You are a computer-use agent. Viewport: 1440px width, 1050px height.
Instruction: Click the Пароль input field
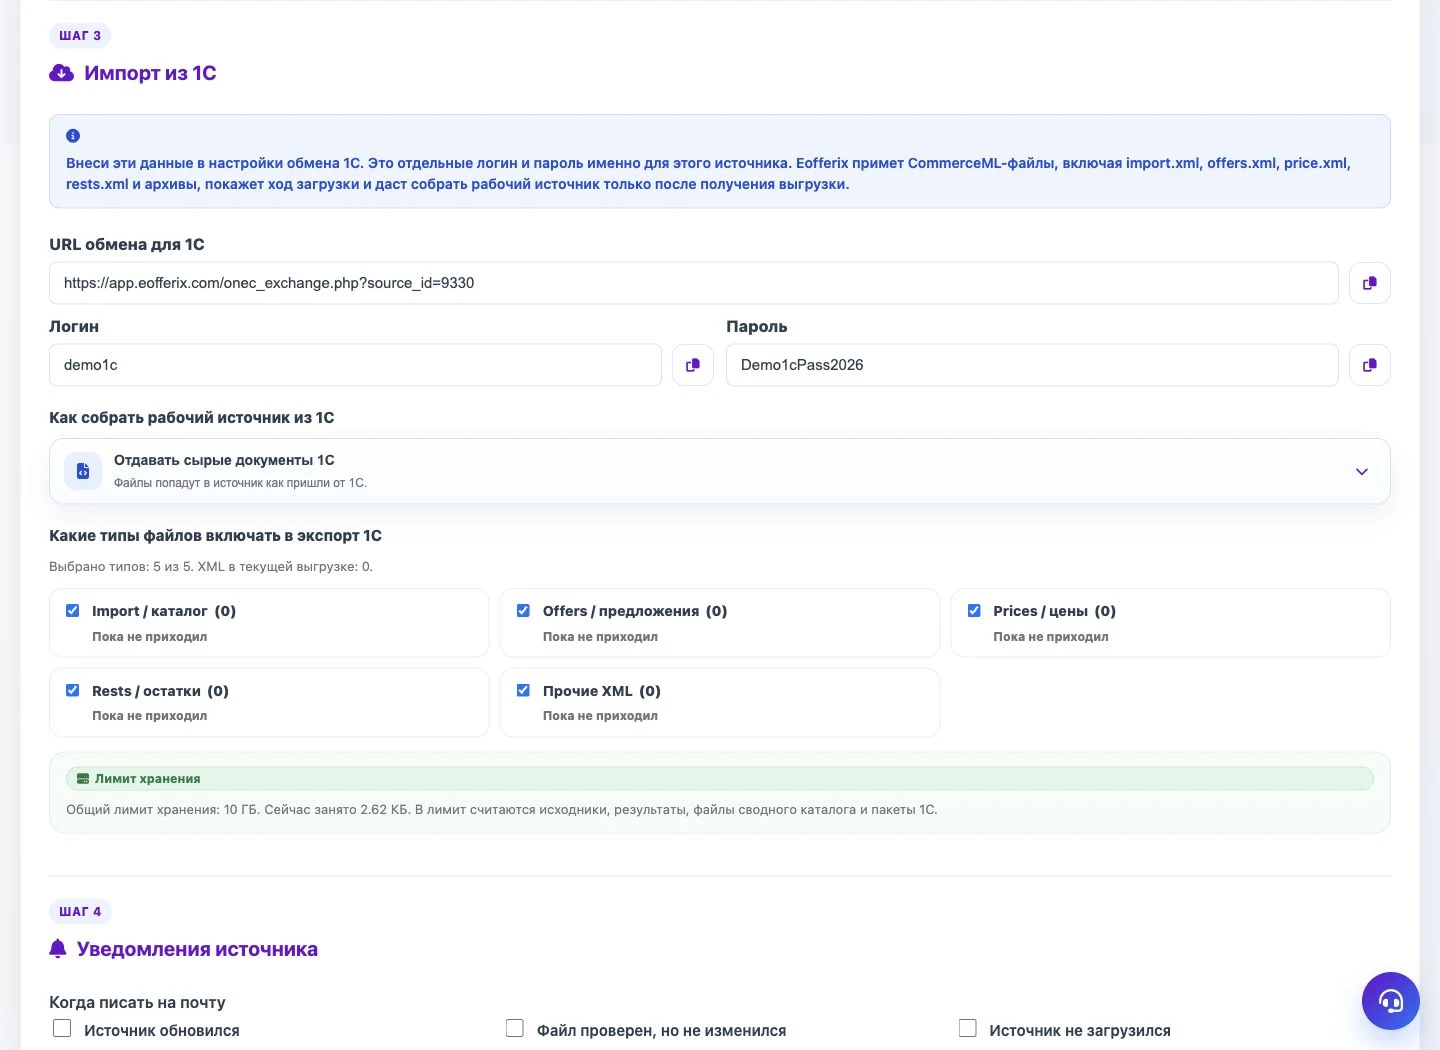(1032, 365)
